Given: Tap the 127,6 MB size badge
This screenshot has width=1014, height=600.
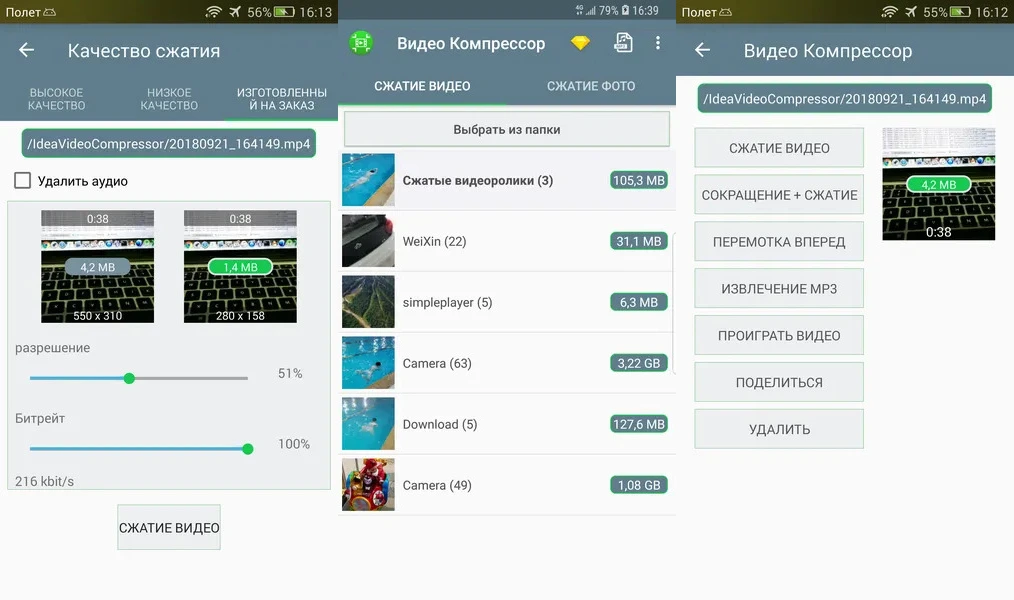Looking at the screenshot, I should [639, 424].
